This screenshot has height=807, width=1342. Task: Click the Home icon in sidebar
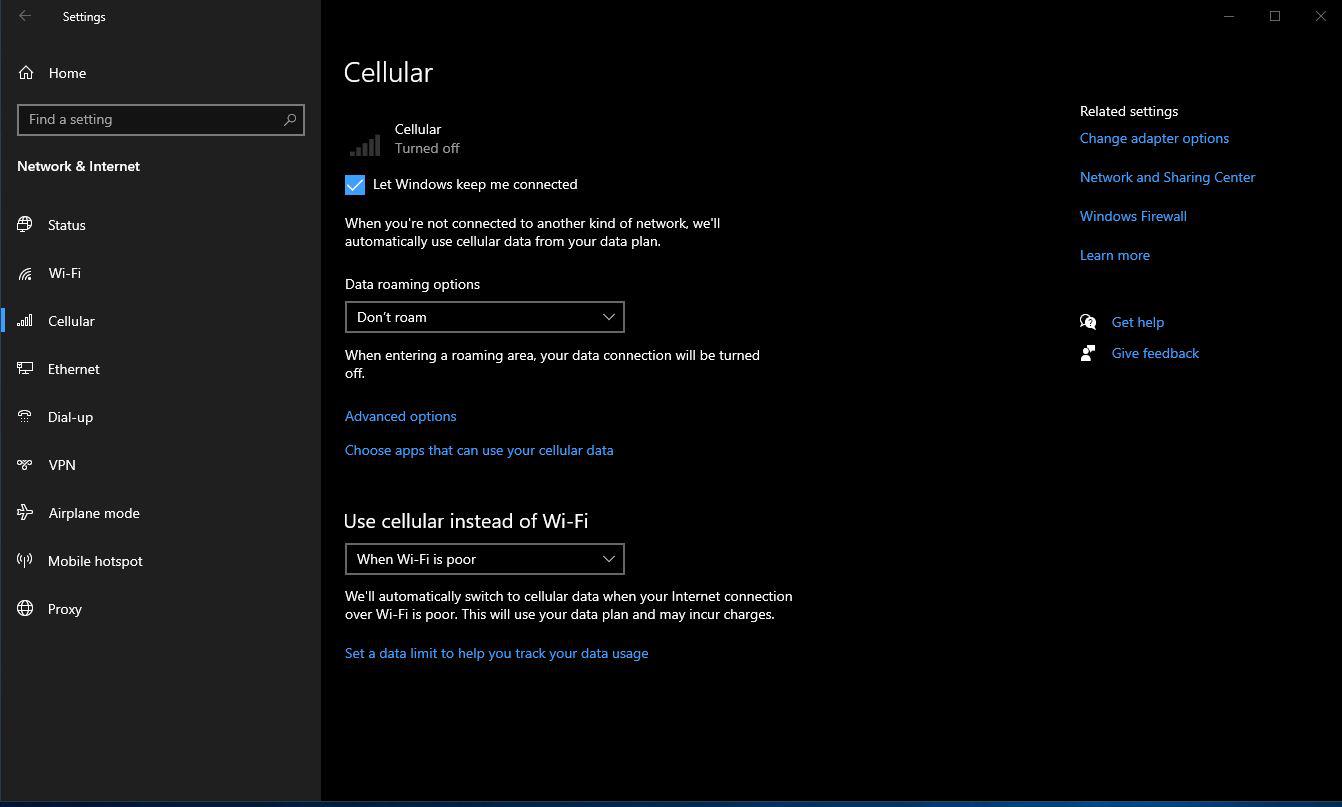pos(26,73)
